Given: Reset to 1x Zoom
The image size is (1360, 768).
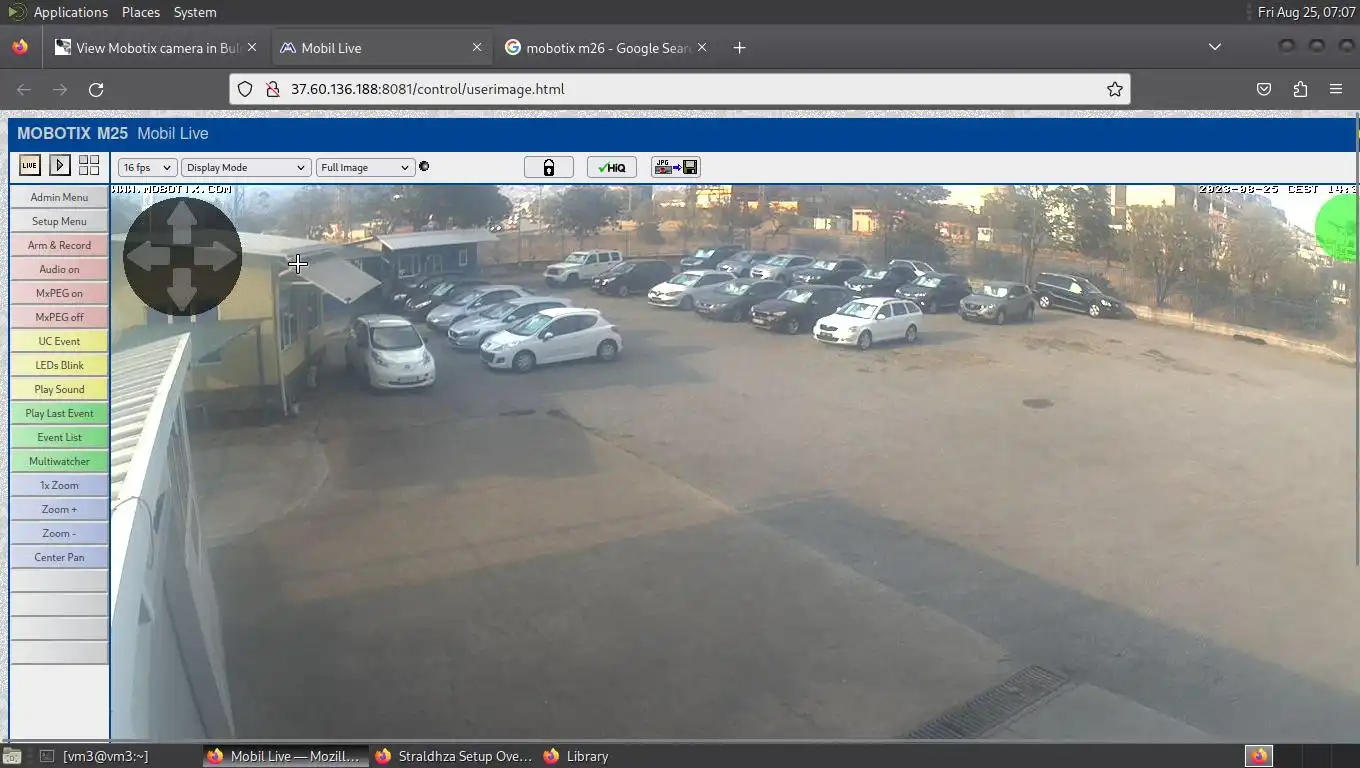Looking at the screenshot, I should [59, 485].
